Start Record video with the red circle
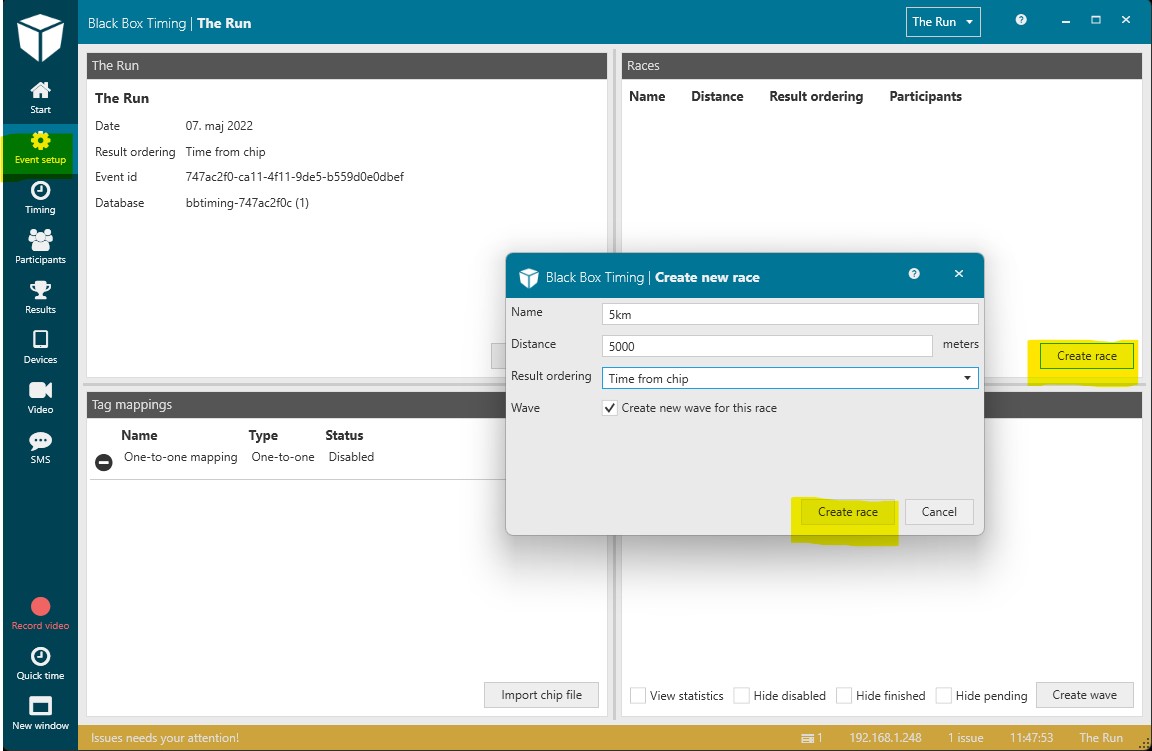 tap(40, 614)
